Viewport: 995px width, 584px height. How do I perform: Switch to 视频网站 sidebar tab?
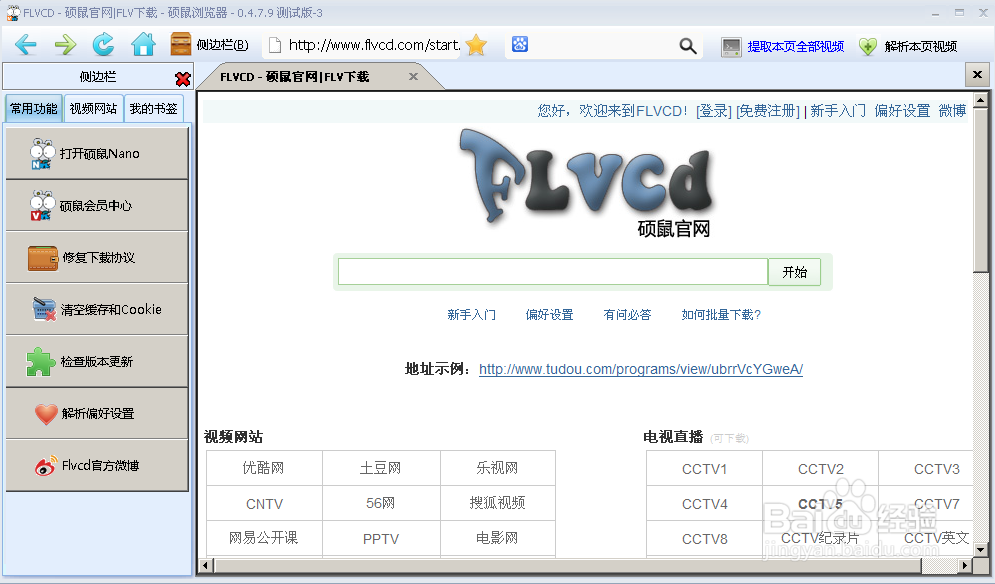pos(93,109)
